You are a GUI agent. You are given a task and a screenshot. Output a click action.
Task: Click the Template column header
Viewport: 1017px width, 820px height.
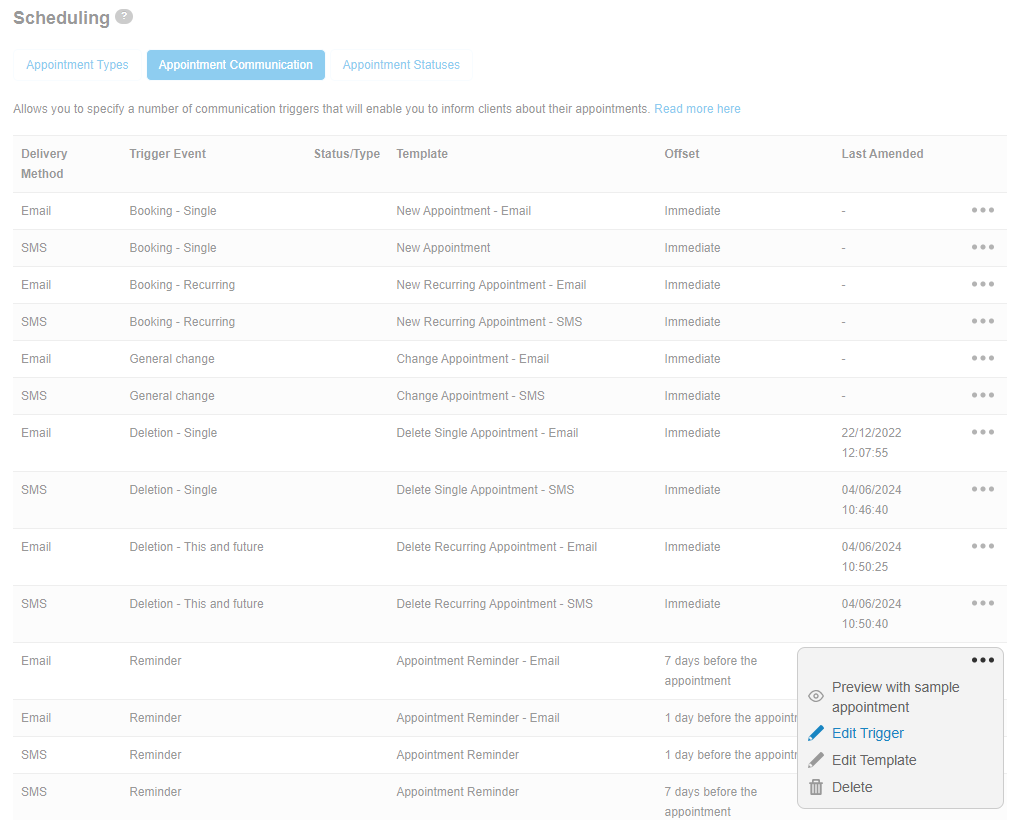[x=422, y=154]
